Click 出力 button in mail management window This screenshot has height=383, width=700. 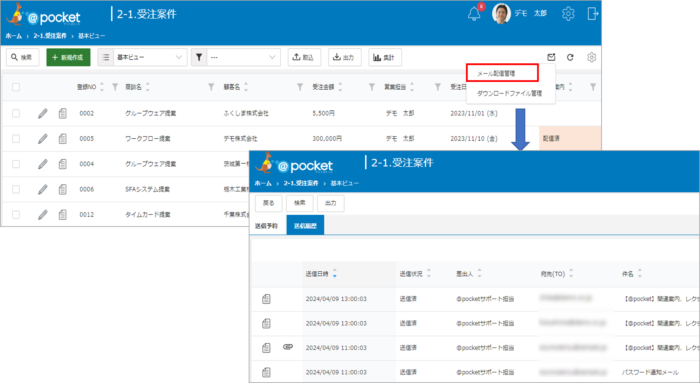(330, 203)
